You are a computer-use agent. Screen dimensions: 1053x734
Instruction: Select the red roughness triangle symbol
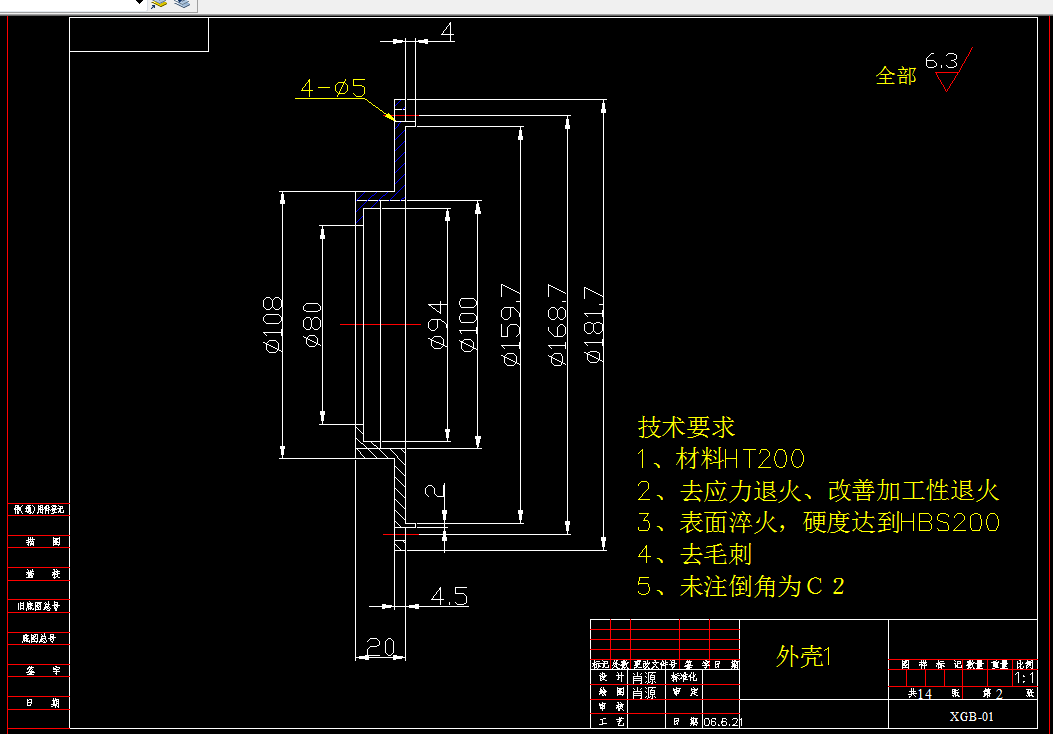(946, 82)
